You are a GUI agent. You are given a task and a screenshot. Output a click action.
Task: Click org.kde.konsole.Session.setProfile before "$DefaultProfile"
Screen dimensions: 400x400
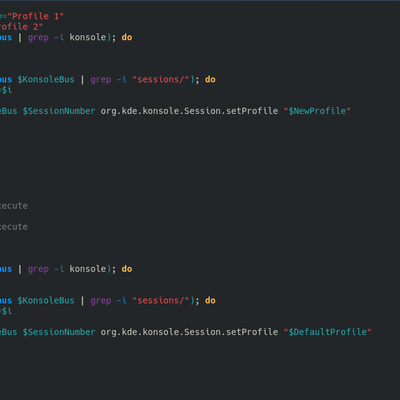coord(189,332)
